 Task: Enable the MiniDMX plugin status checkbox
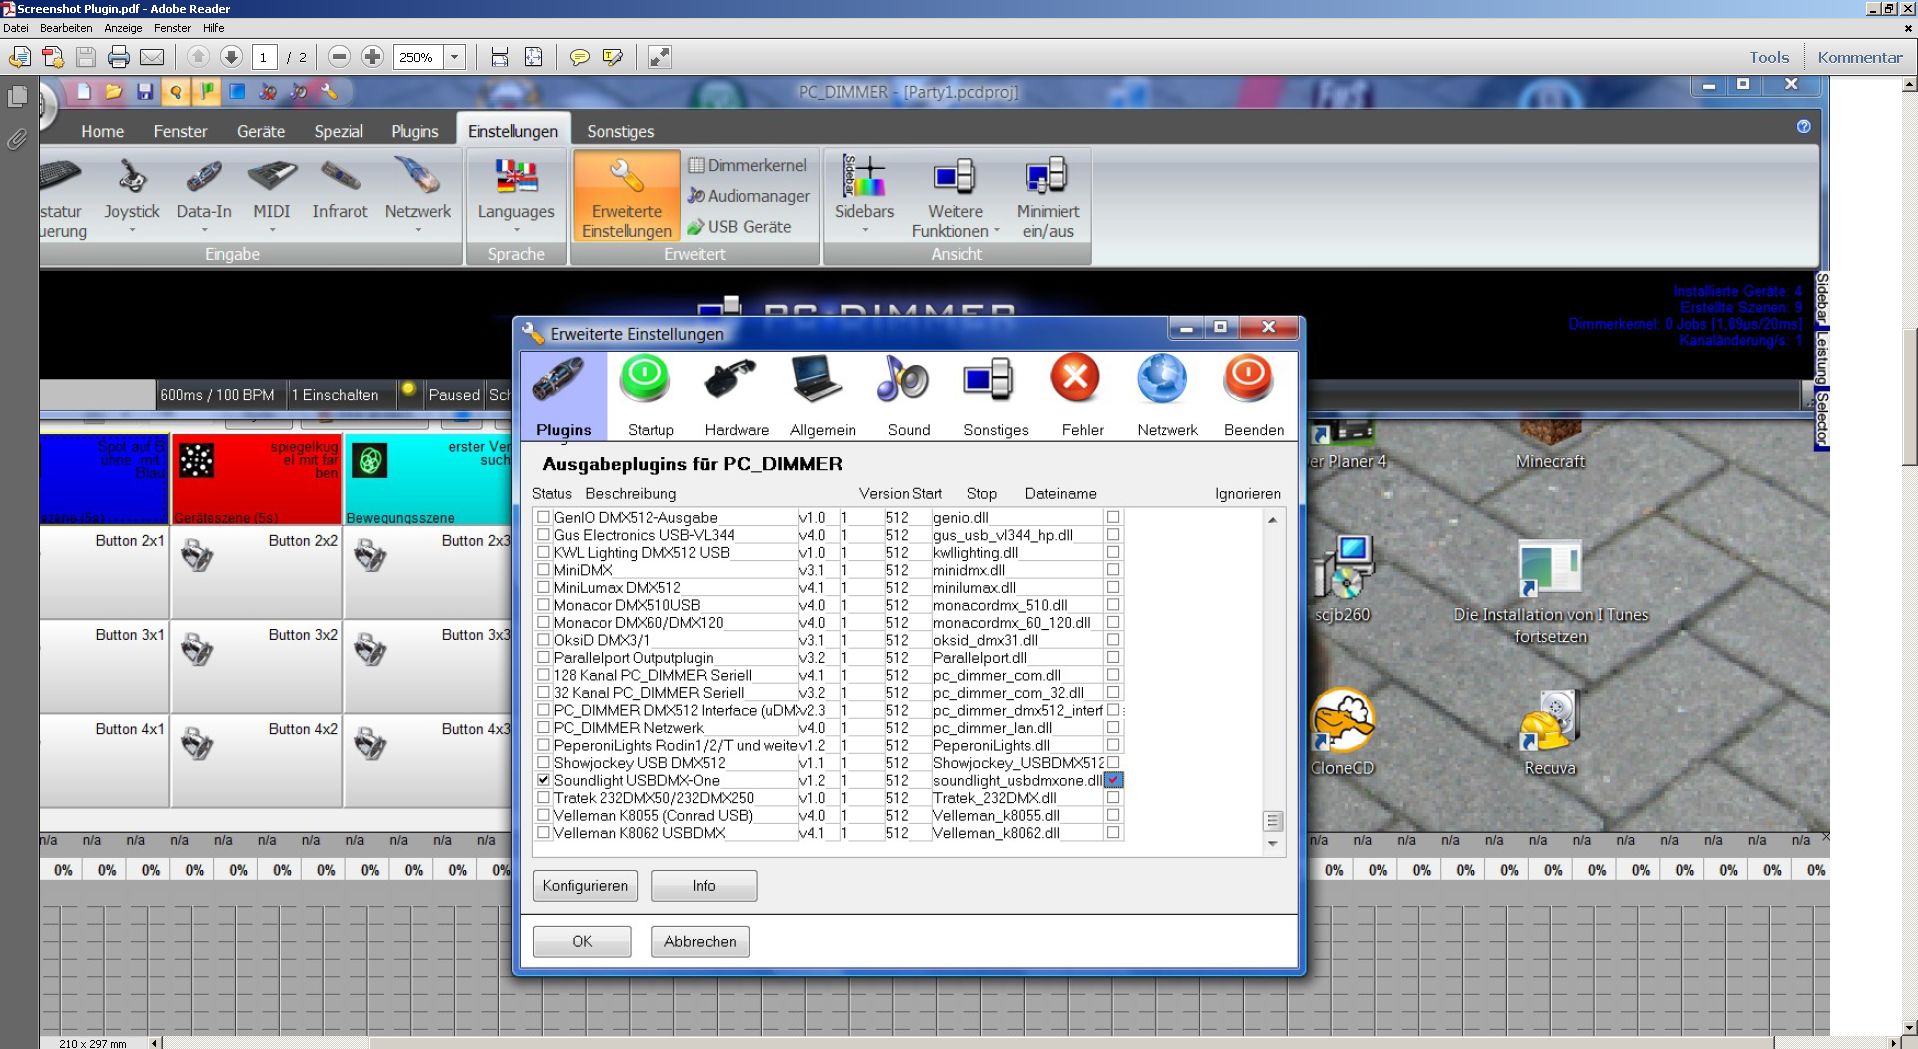tap(544, 570)
